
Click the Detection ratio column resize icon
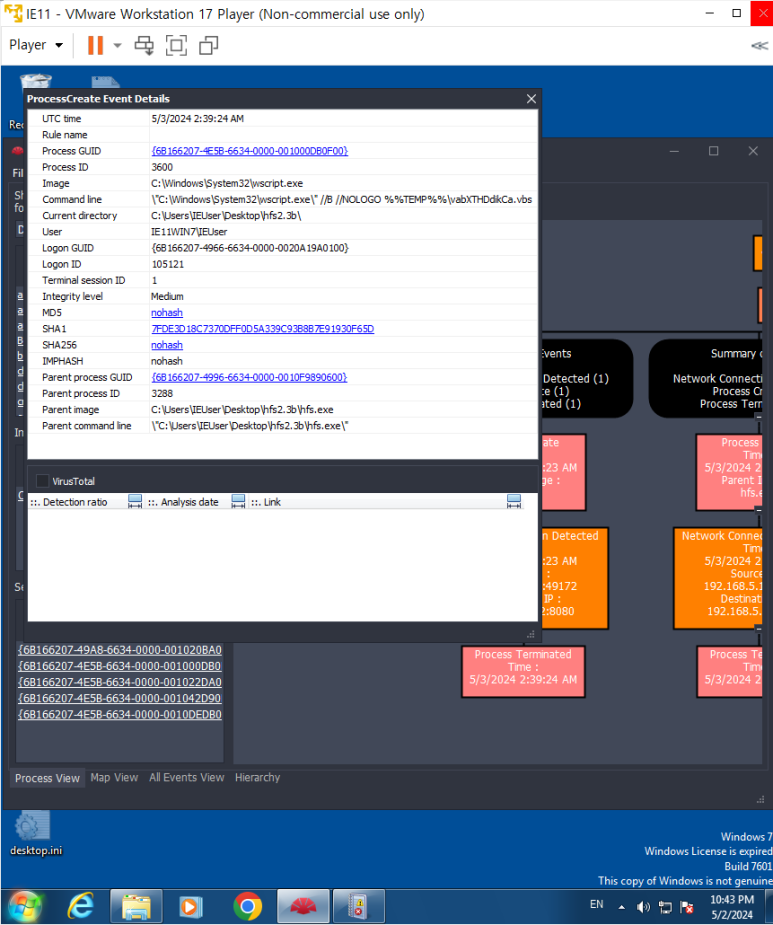(x=135, y=502)
